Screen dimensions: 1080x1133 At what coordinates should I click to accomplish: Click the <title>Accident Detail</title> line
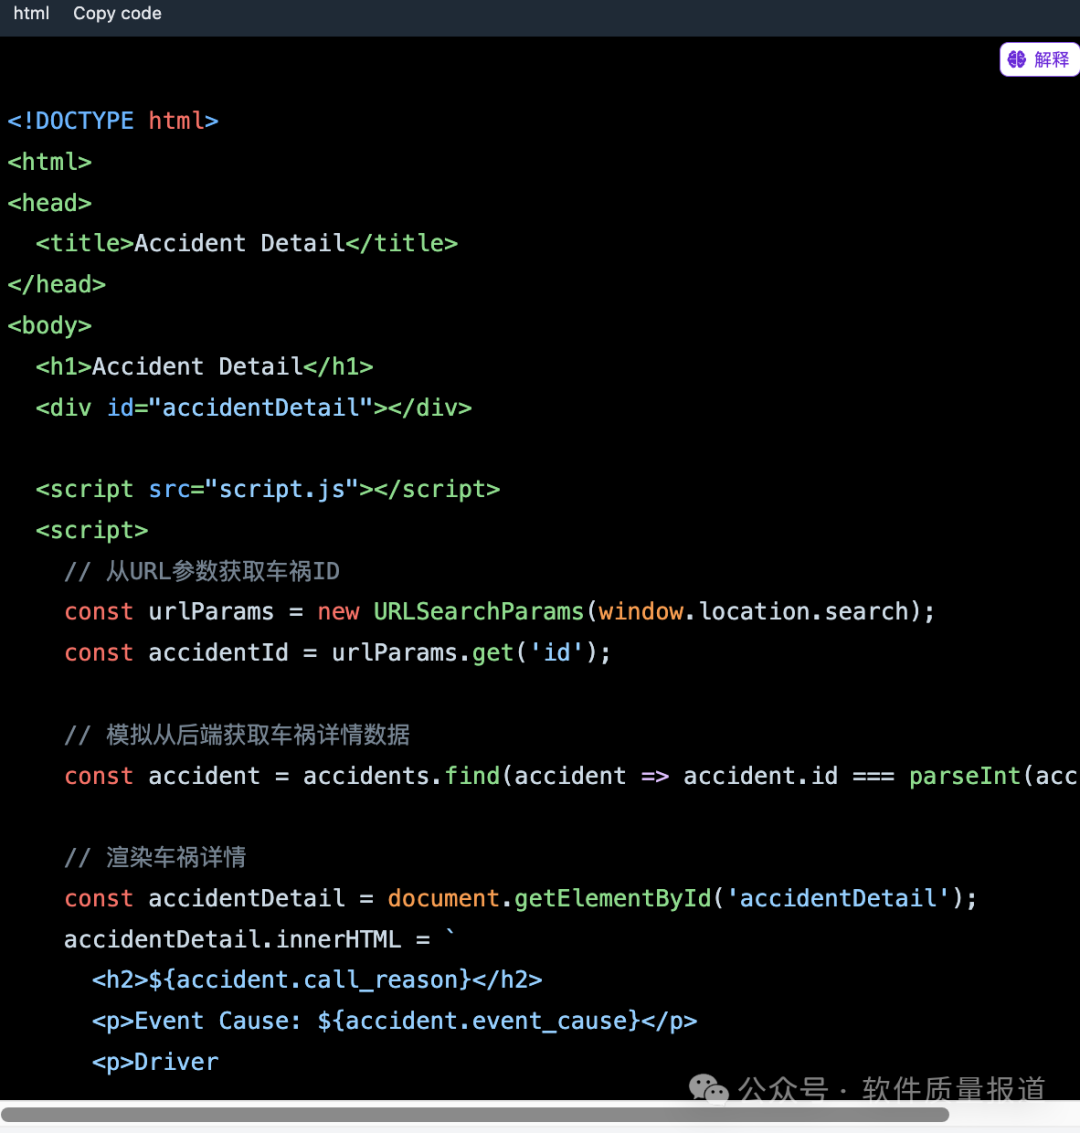[246, 244]
